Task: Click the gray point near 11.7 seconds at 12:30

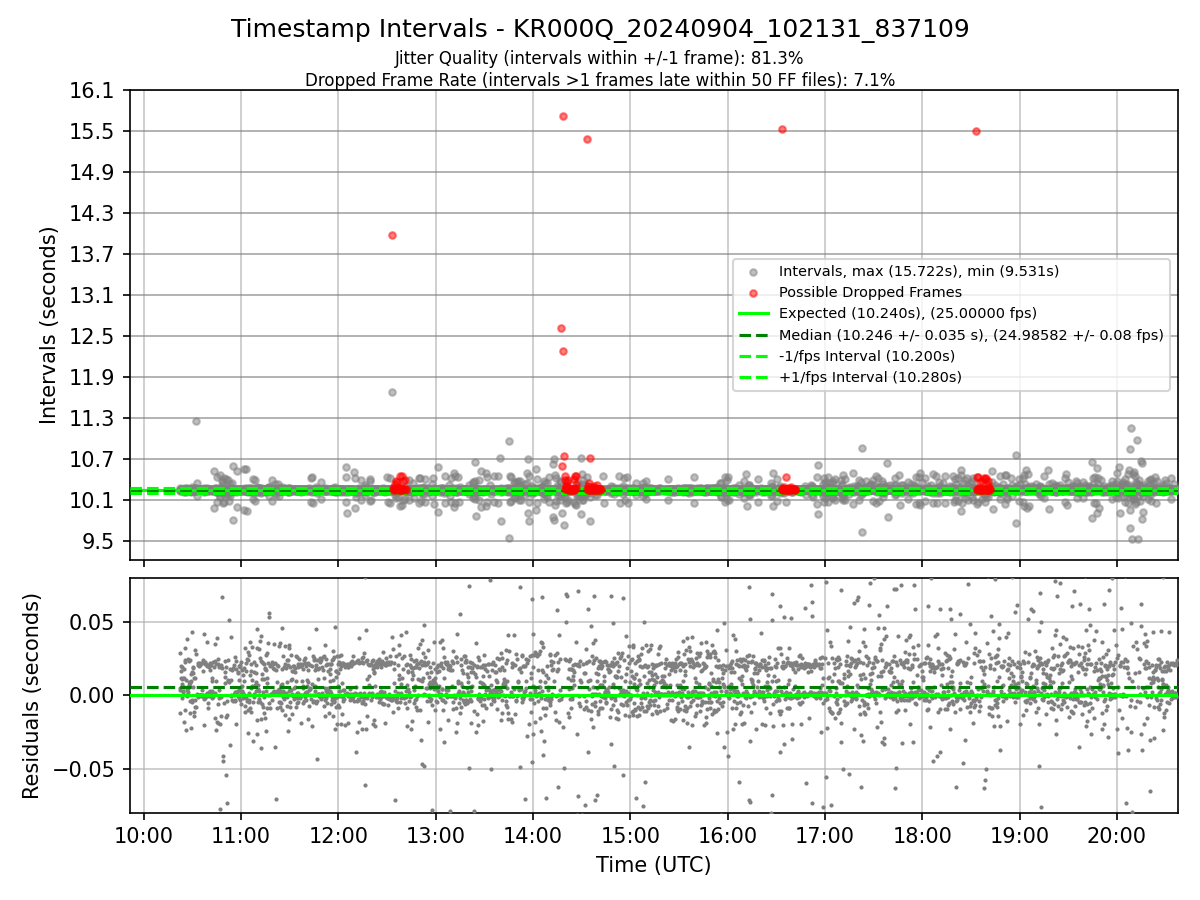Action: [x=393, y=392]
